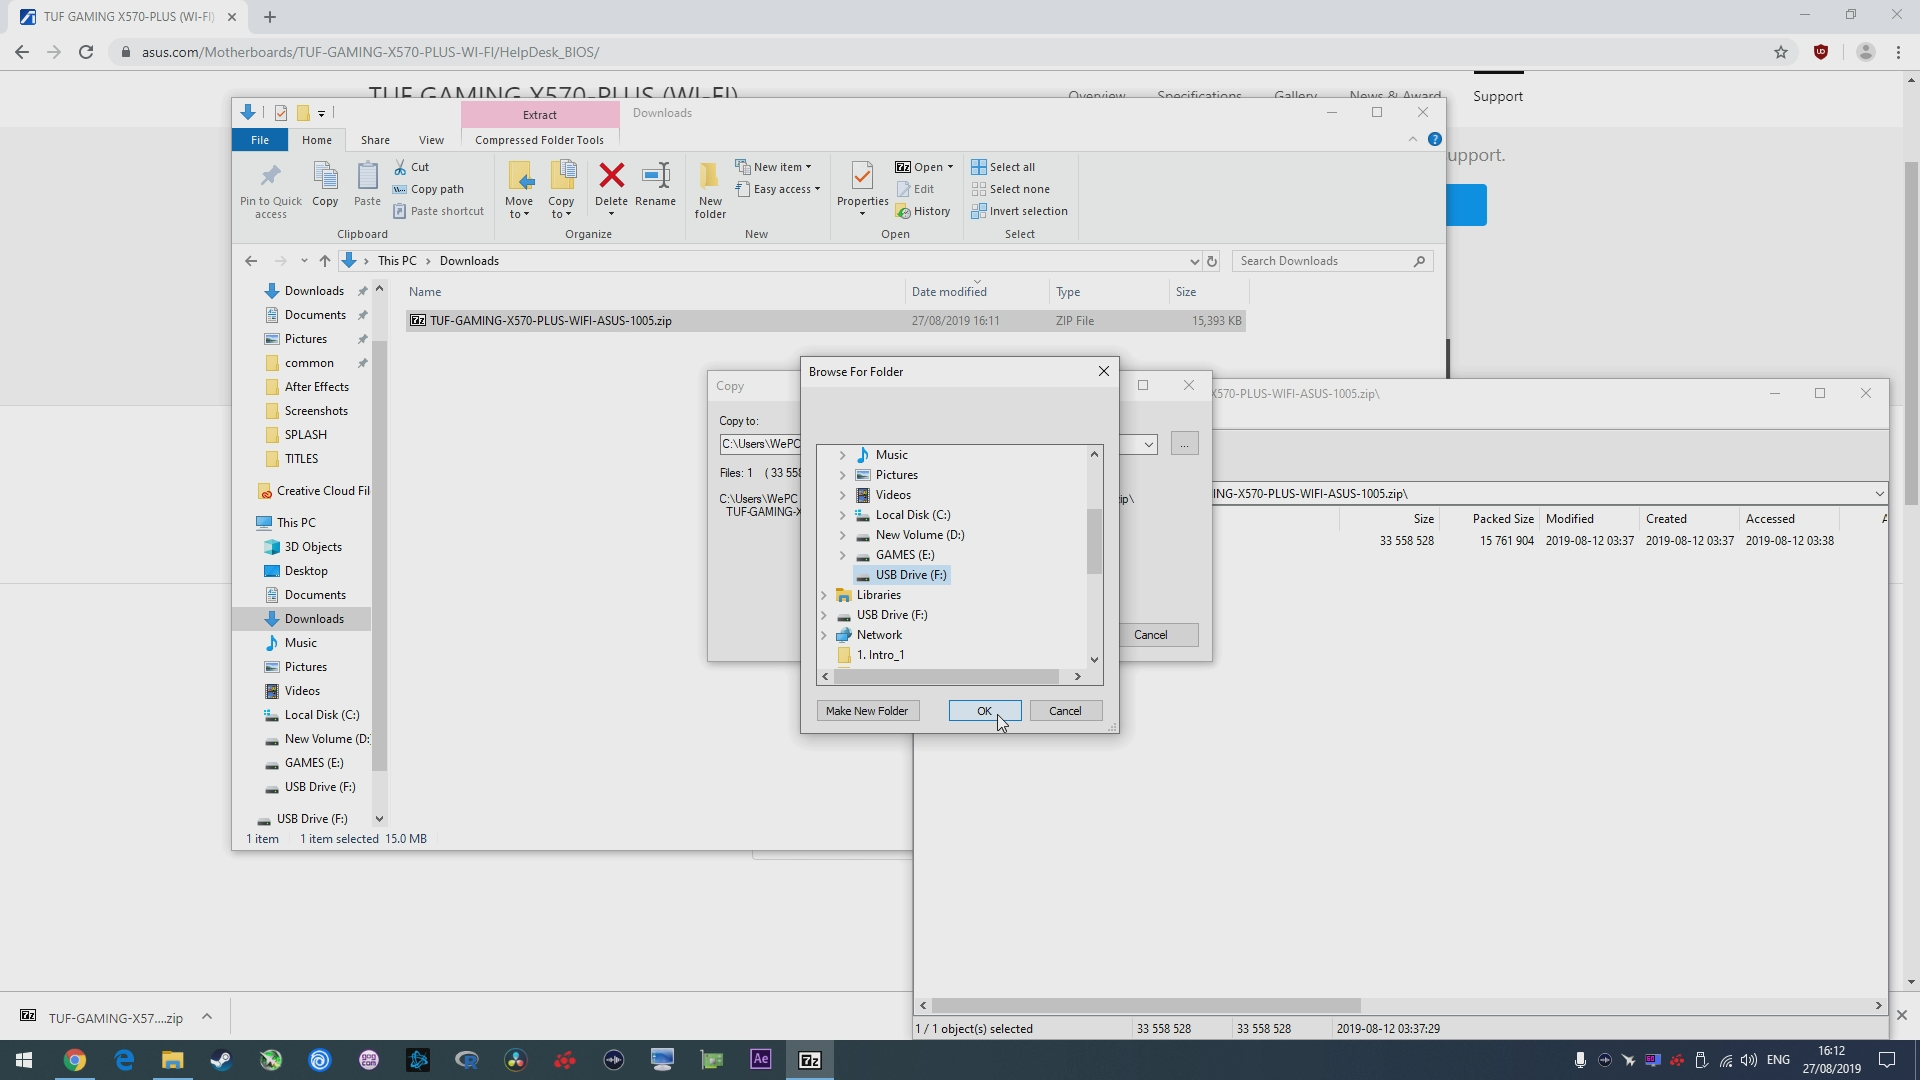1920x1080 pixels.
Task: Expand New Volume (D:) in folder tree
Action: tap(842, 535)
